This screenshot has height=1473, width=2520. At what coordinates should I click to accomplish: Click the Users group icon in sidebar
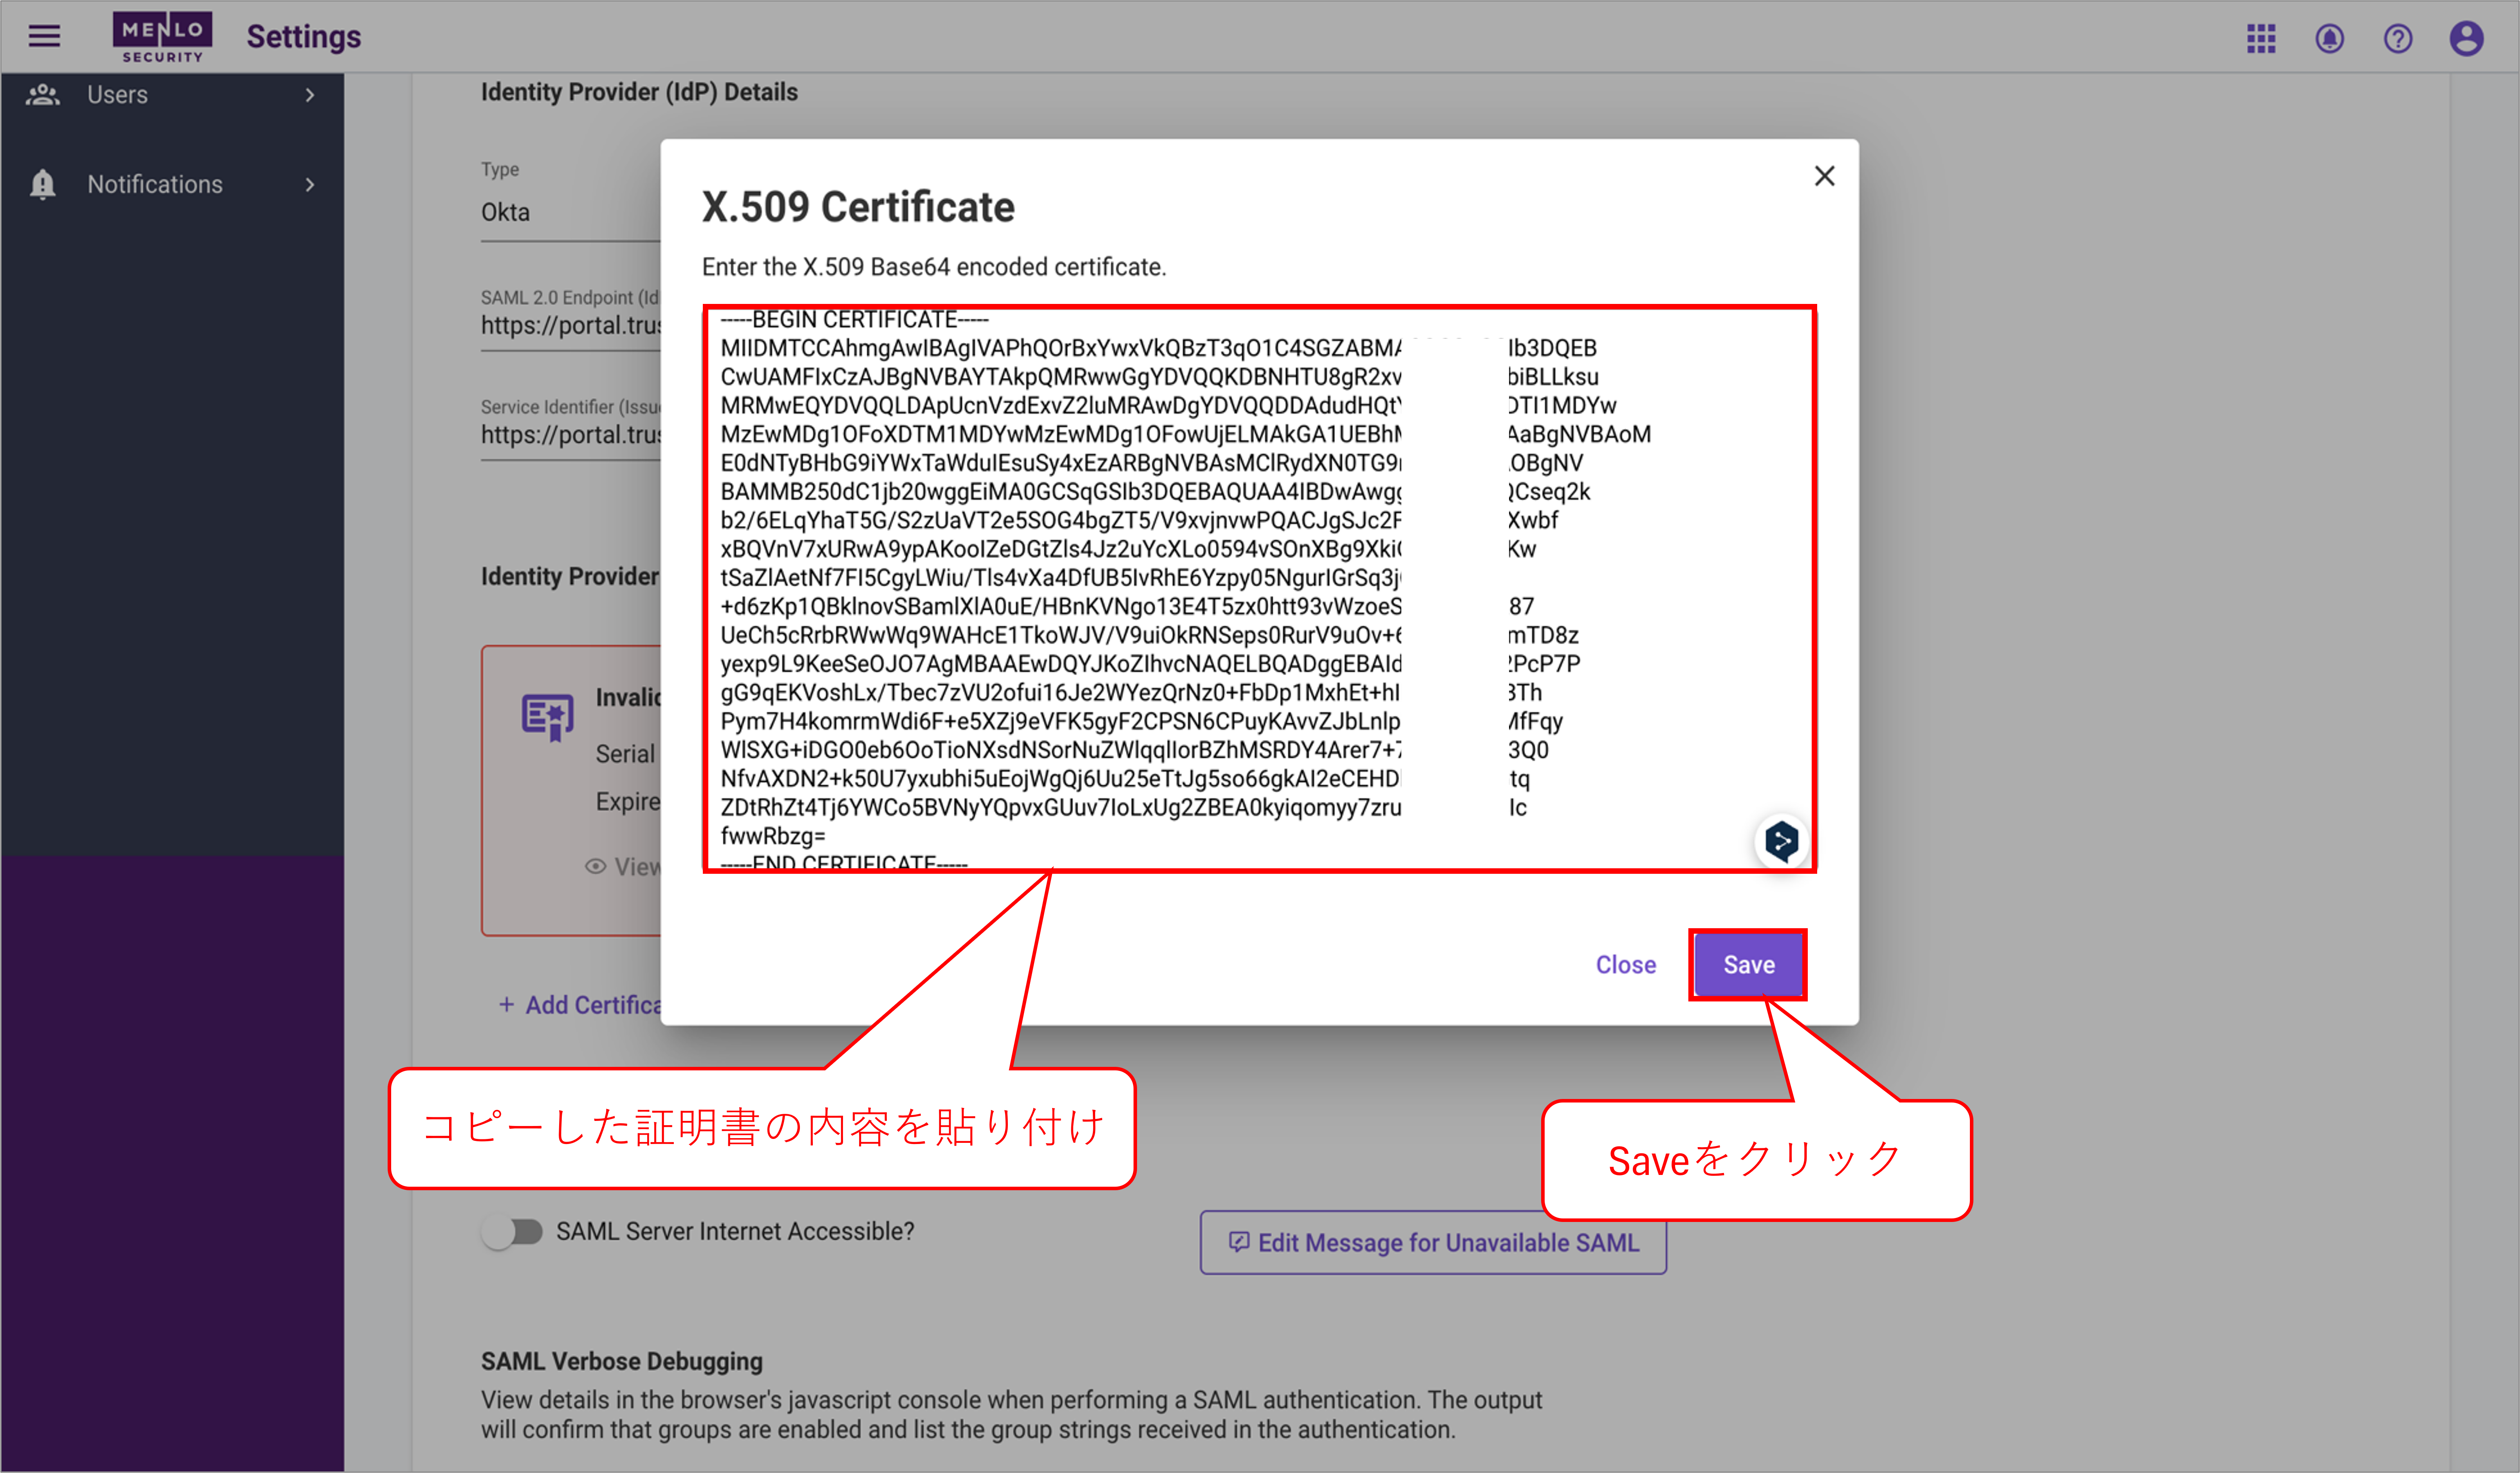click(43, 95)
